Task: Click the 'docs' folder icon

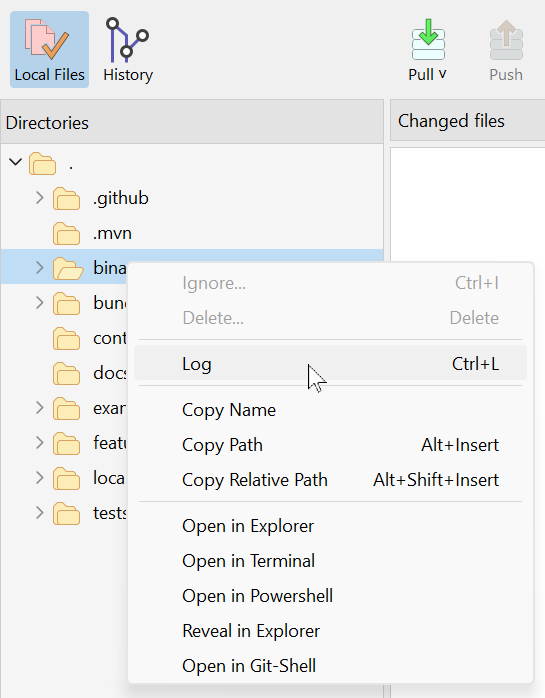Action: [66, 373]
